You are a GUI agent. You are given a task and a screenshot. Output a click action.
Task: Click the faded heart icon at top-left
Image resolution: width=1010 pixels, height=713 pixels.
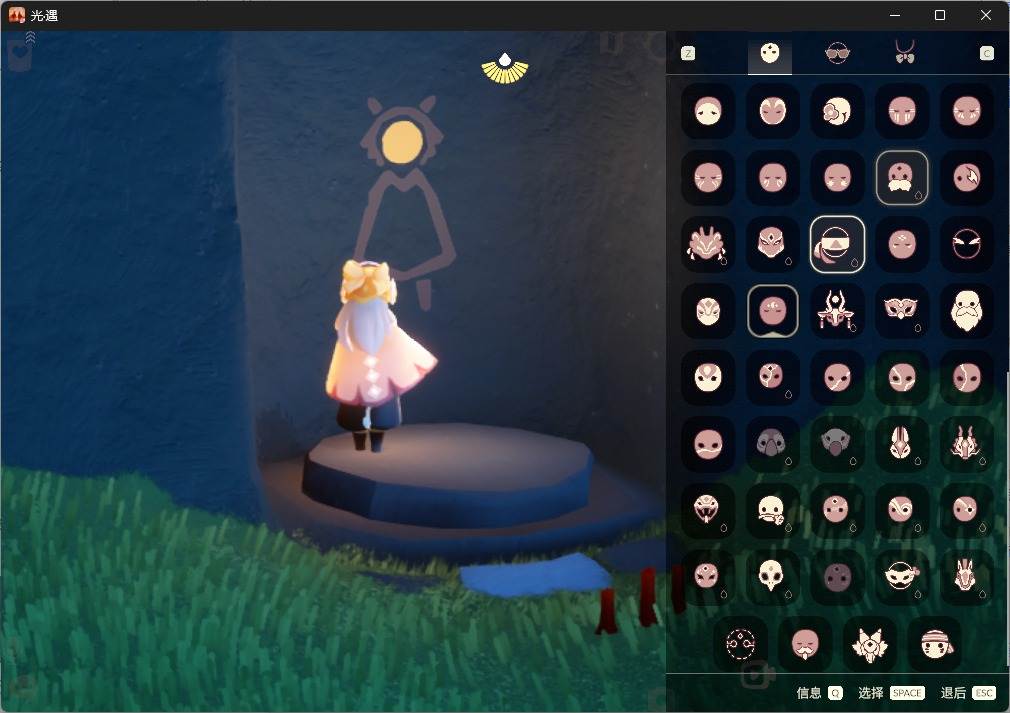tap(19, 55)
